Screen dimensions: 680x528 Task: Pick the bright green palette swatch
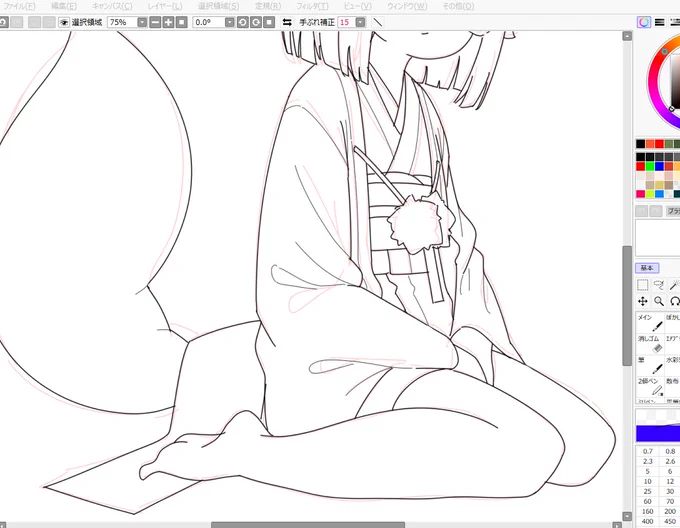(x=650, y=166)
